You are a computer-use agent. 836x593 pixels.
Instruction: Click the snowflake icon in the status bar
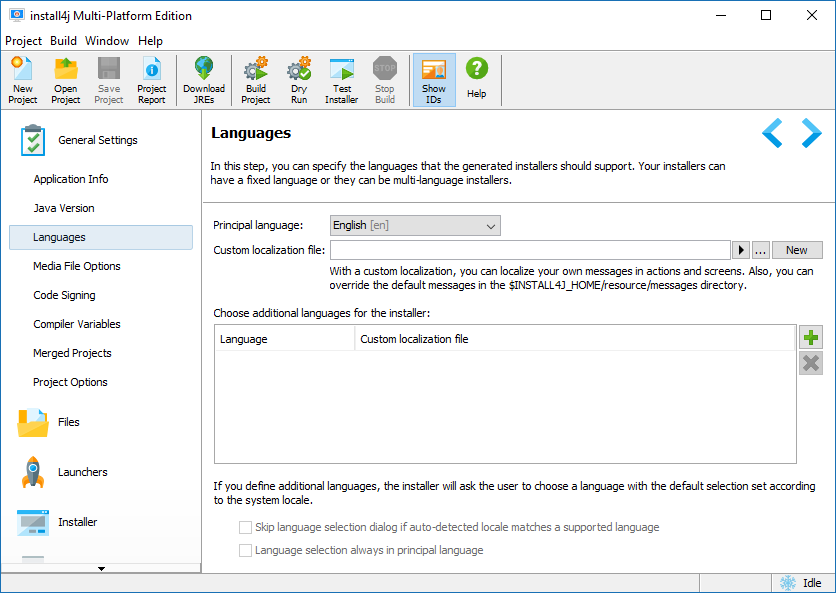[788, 583]
